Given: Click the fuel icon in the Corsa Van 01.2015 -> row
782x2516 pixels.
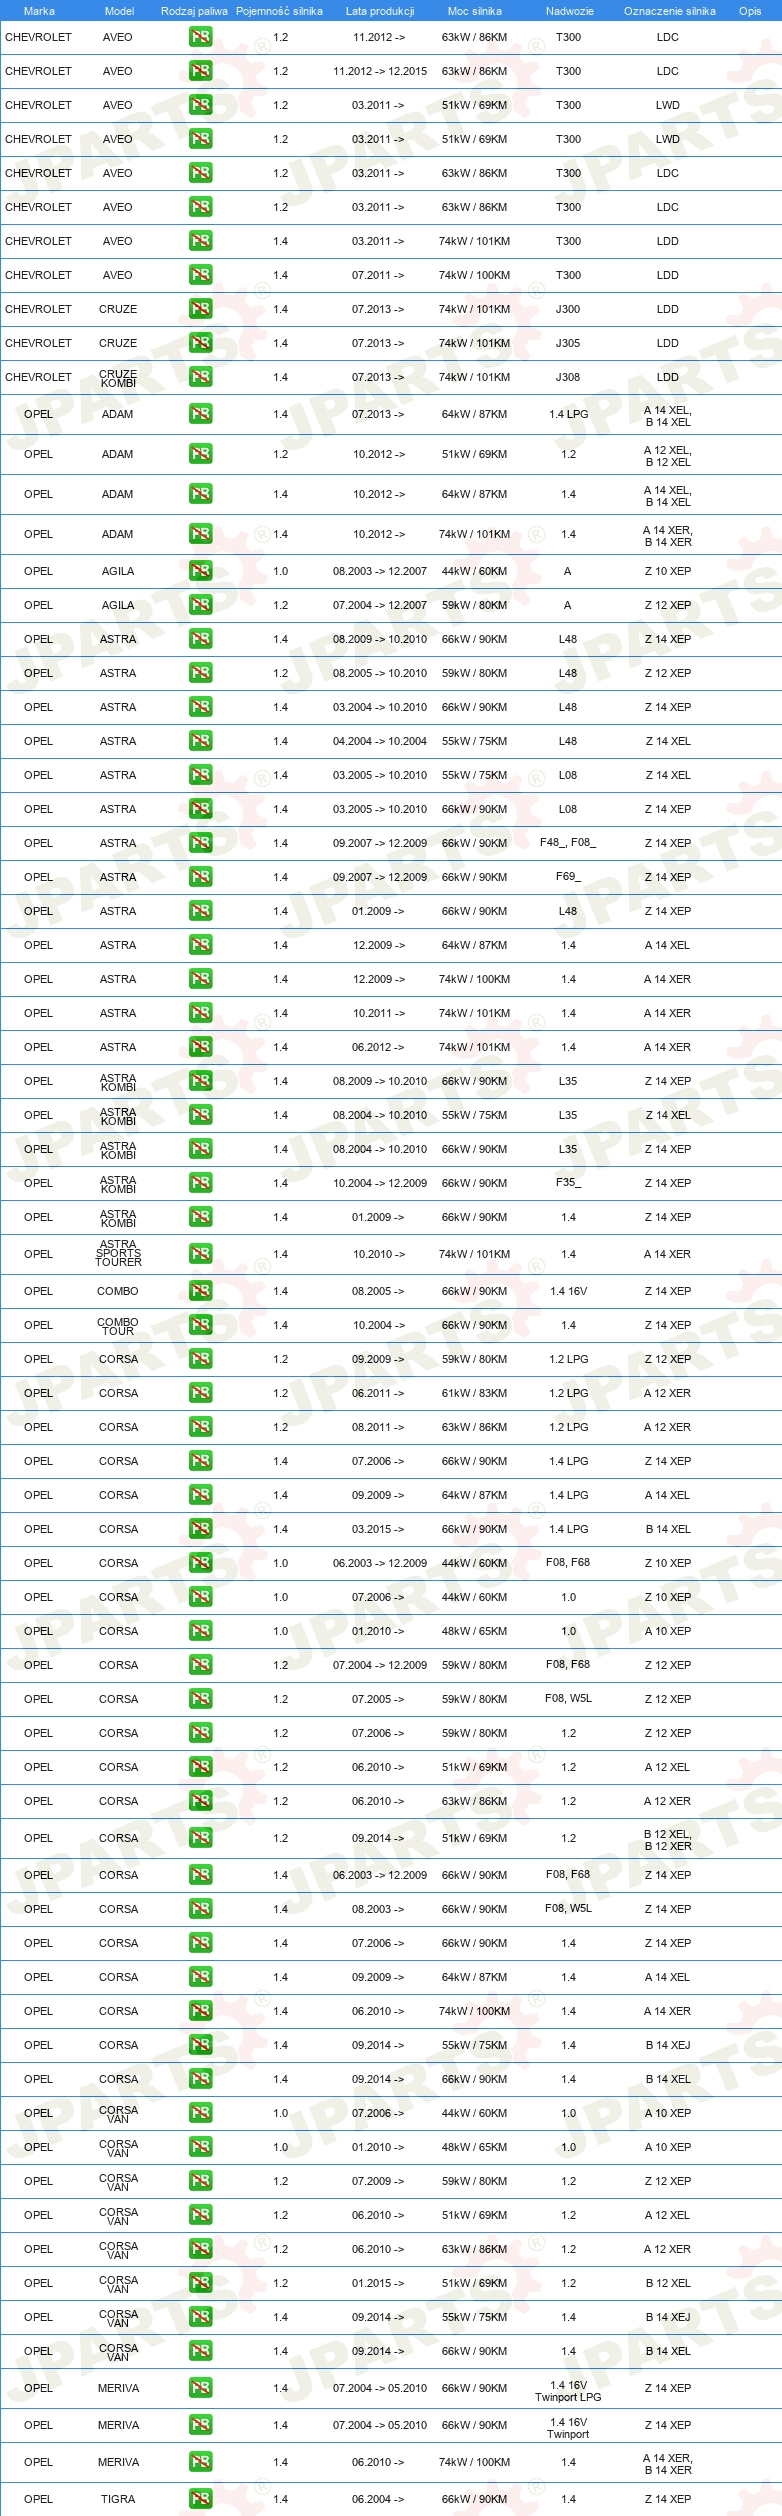Looking at the screenshot, I should (200, 2283).
